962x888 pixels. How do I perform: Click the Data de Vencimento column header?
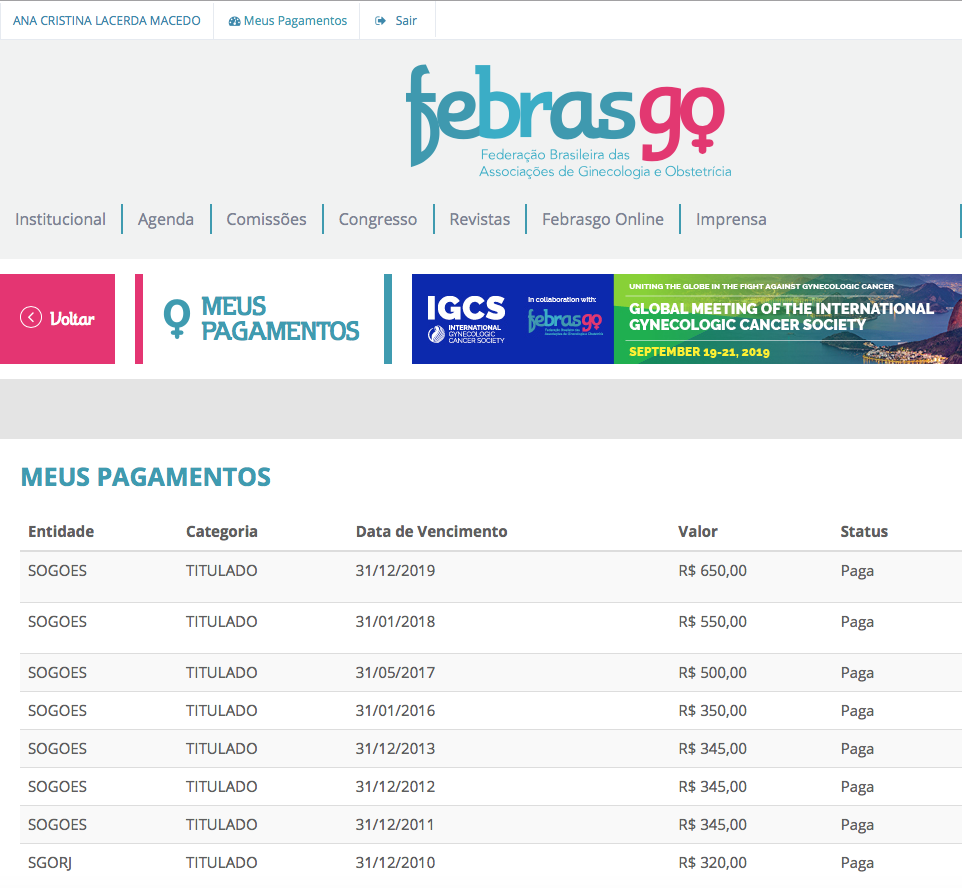click(431, 531)
